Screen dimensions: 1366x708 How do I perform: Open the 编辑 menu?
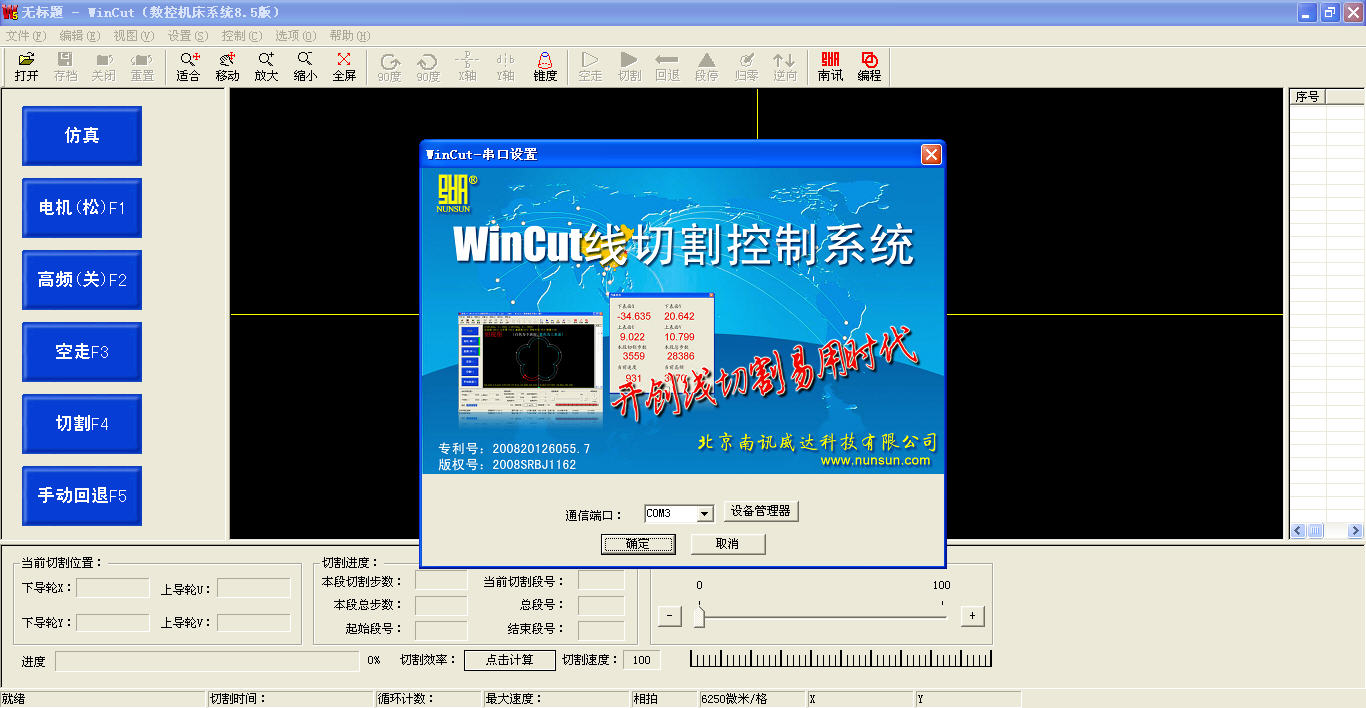point(79,35)
